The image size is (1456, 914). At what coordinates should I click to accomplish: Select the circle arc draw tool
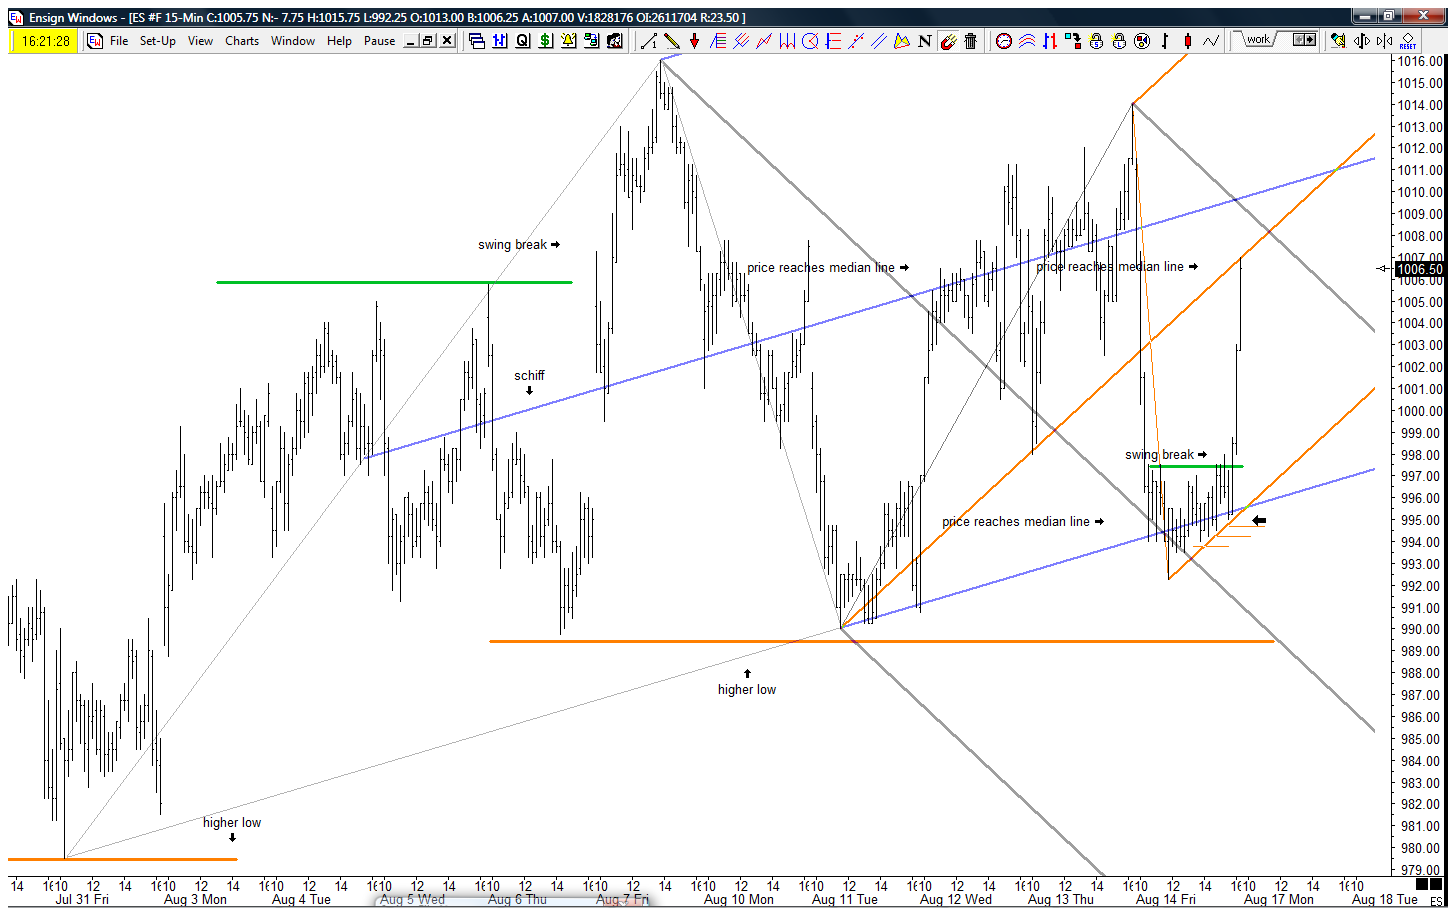810,41
